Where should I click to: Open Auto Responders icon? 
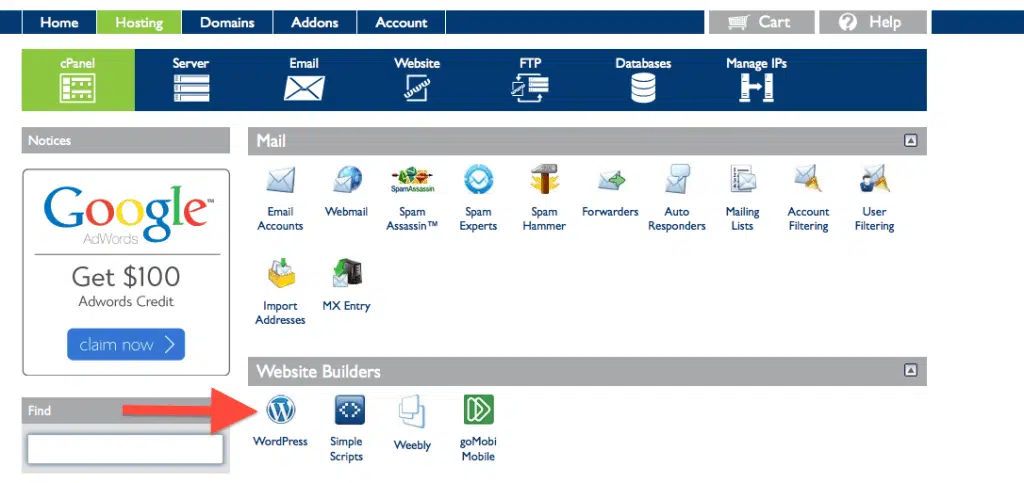tap(676, 181)
